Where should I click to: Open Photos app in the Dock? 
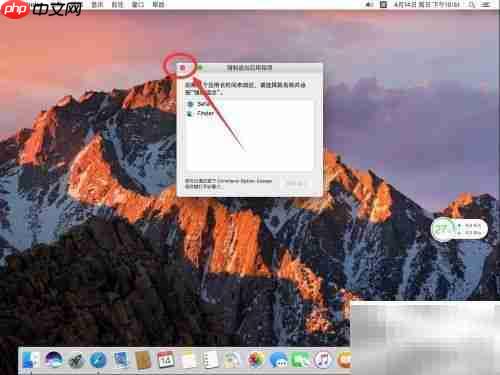pos(256,360)
